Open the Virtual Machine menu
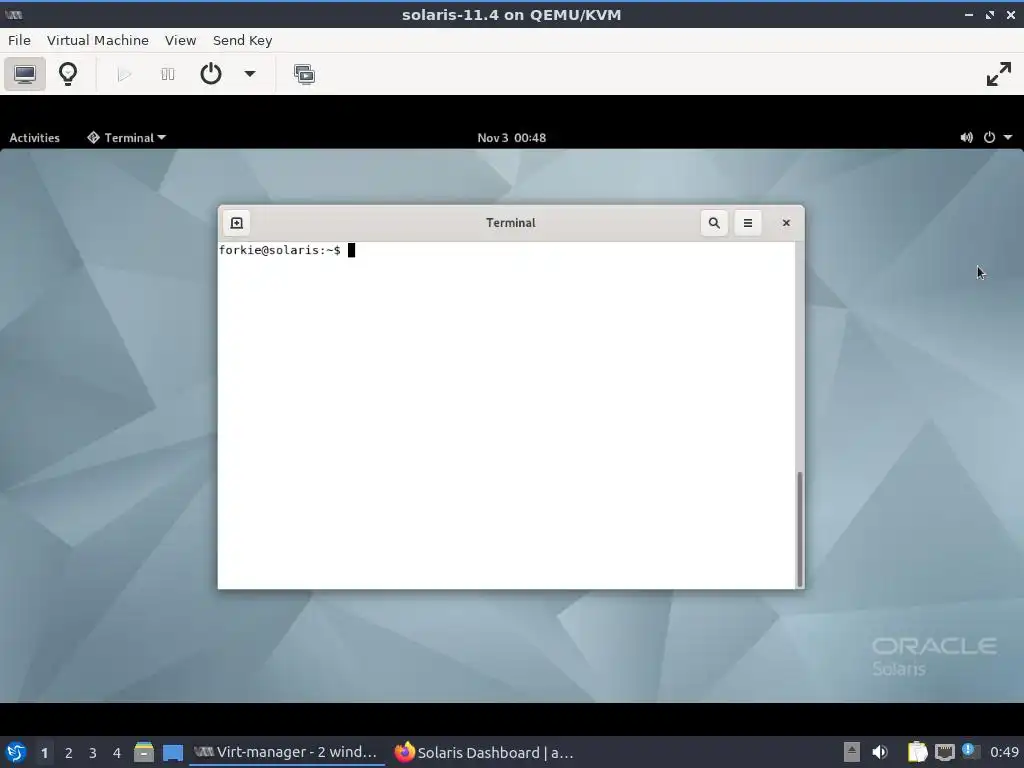The width and height of the screenshot is (1024, 768). (97, 40)
